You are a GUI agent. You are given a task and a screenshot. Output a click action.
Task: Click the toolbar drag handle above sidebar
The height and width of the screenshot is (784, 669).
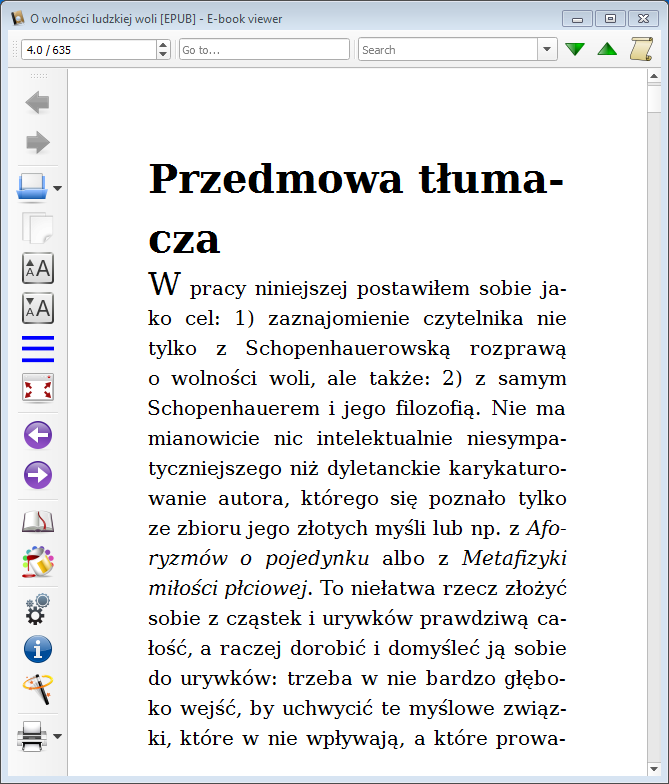point(38,76)
